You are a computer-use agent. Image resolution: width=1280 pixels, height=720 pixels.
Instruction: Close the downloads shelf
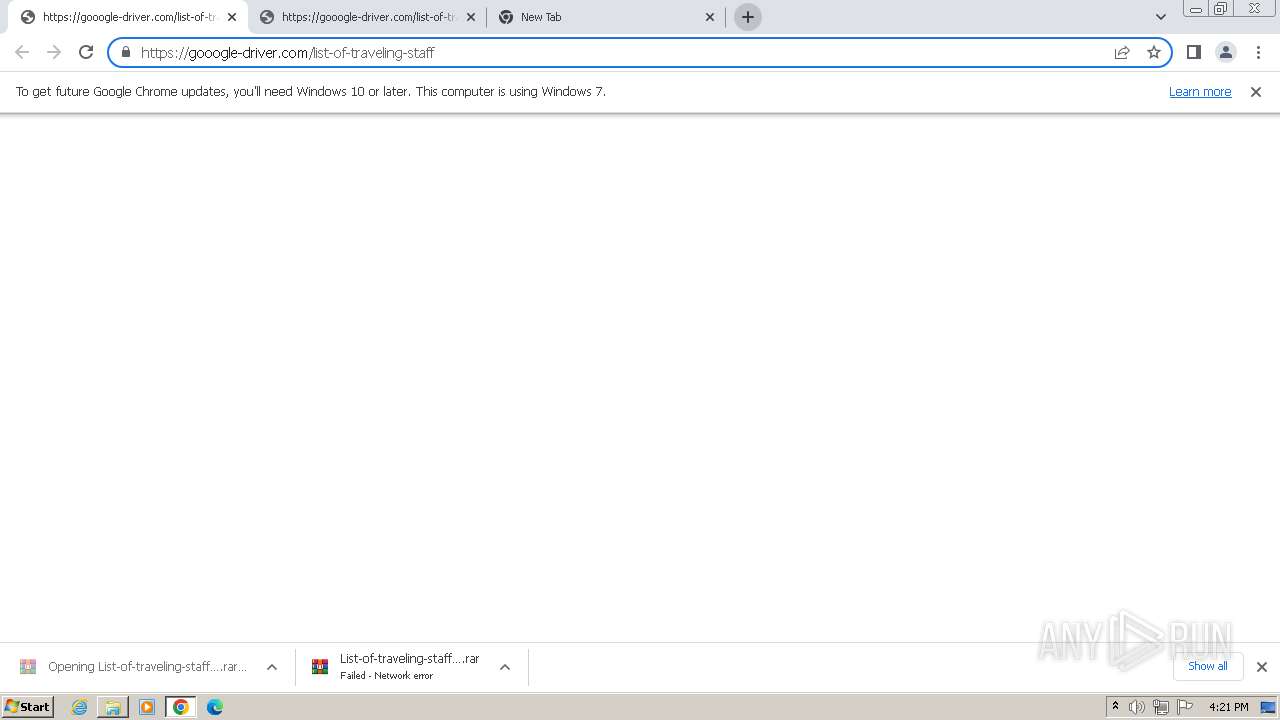(x=1262, y=667)
